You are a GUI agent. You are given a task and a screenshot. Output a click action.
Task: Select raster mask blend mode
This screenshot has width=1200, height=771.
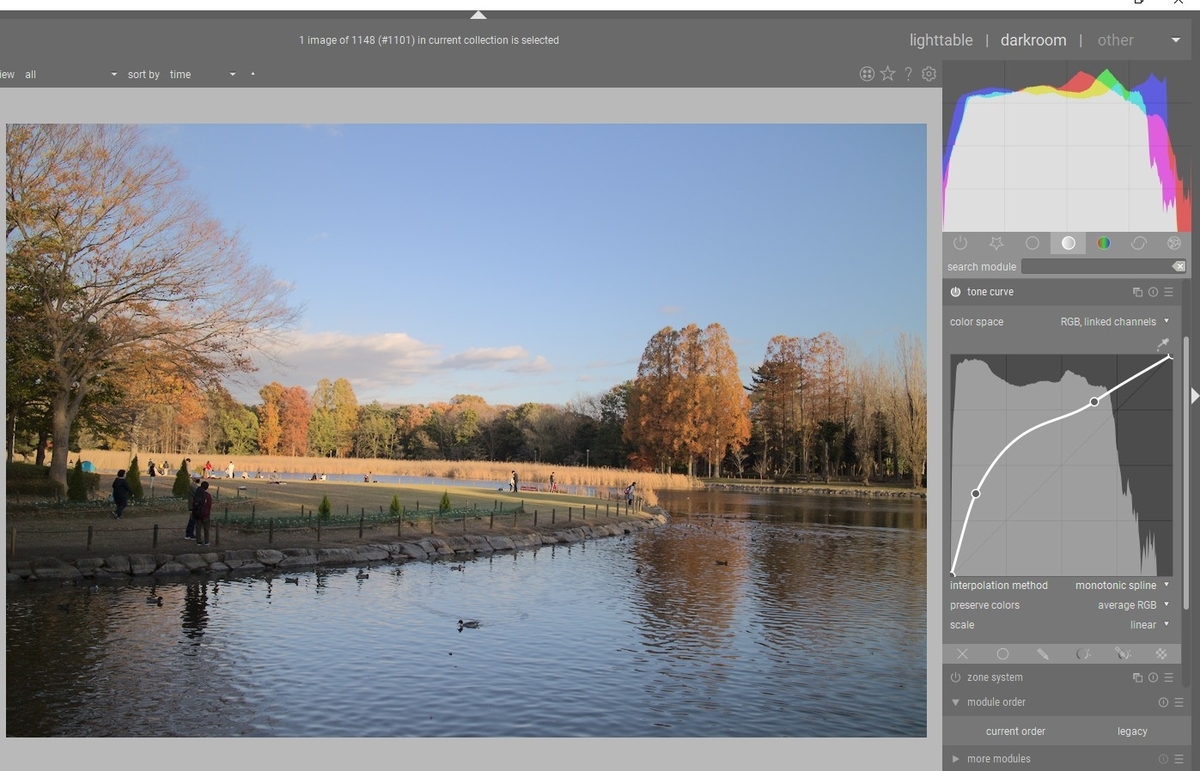1162,654
